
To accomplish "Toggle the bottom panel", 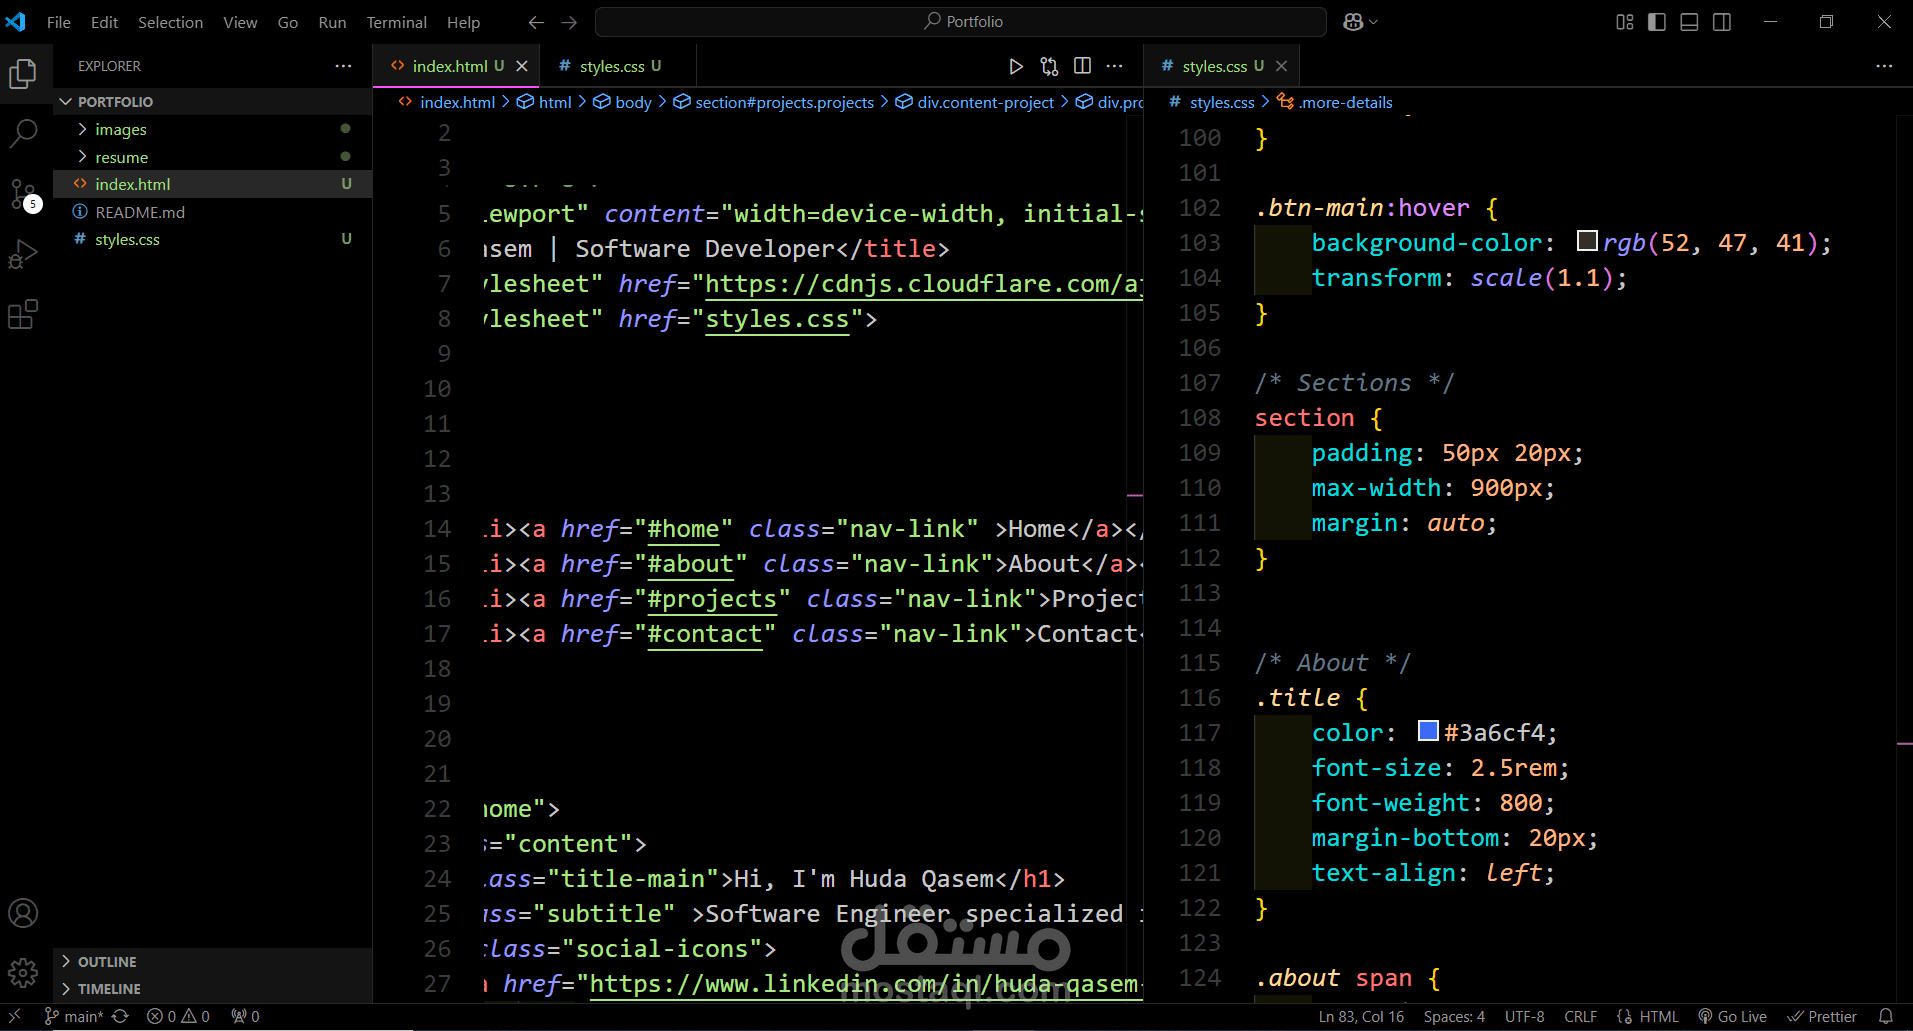I will pos(1689,22).
